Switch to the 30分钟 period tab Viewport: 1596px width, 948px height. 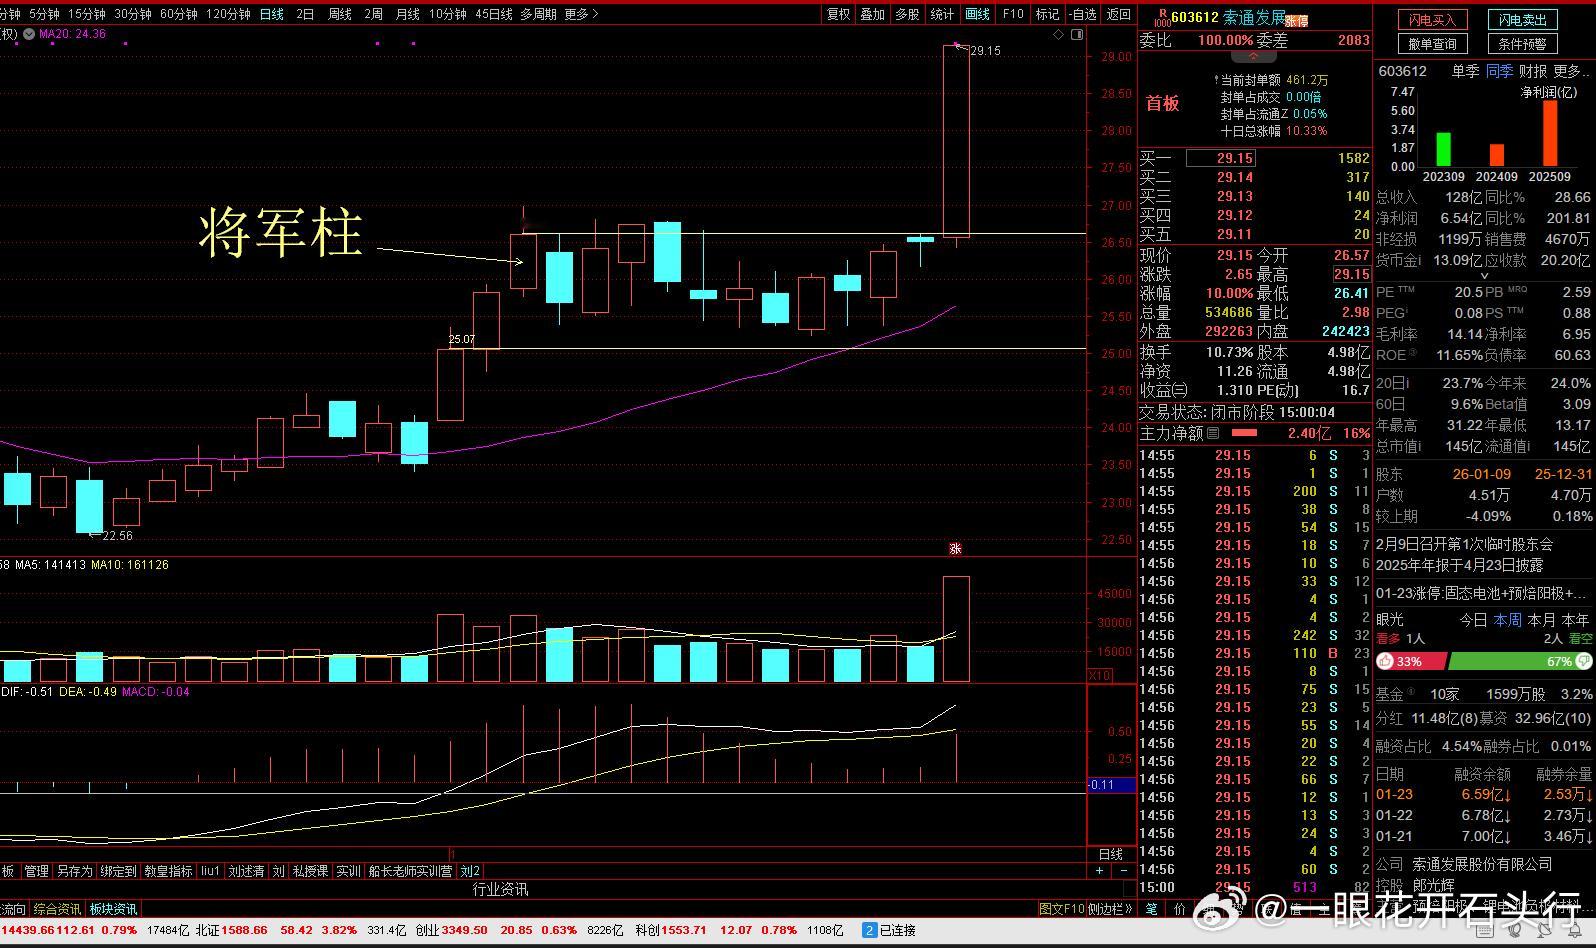(132, 14)
